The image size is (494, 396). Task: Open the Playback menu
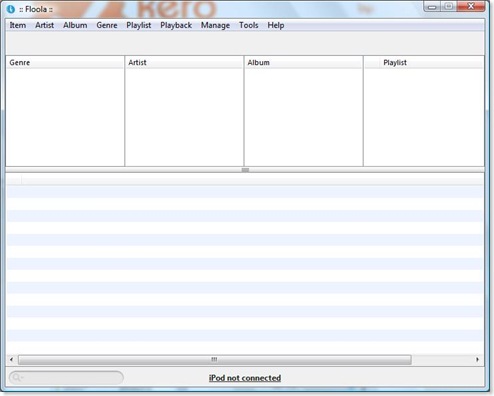(176, 25)
